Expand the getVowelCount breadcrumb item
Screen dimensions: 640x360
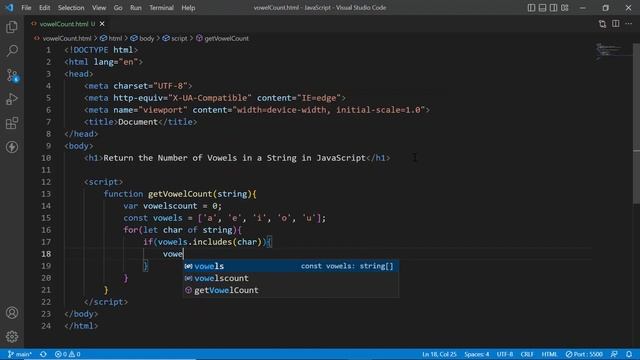[x=222, y=38]
